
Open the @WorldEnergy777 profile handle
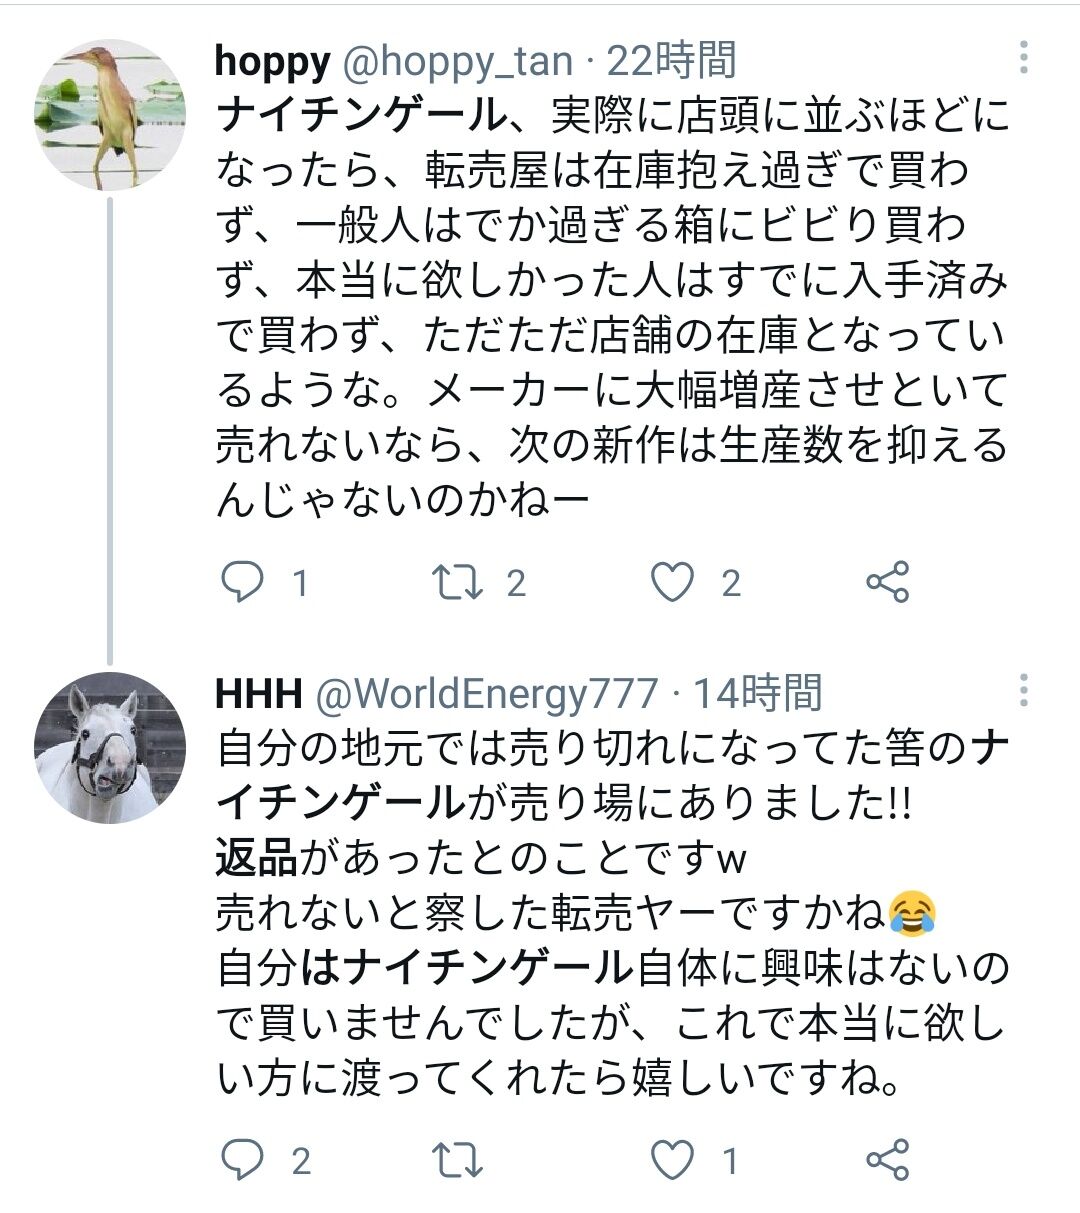click(x=487, y=693)
